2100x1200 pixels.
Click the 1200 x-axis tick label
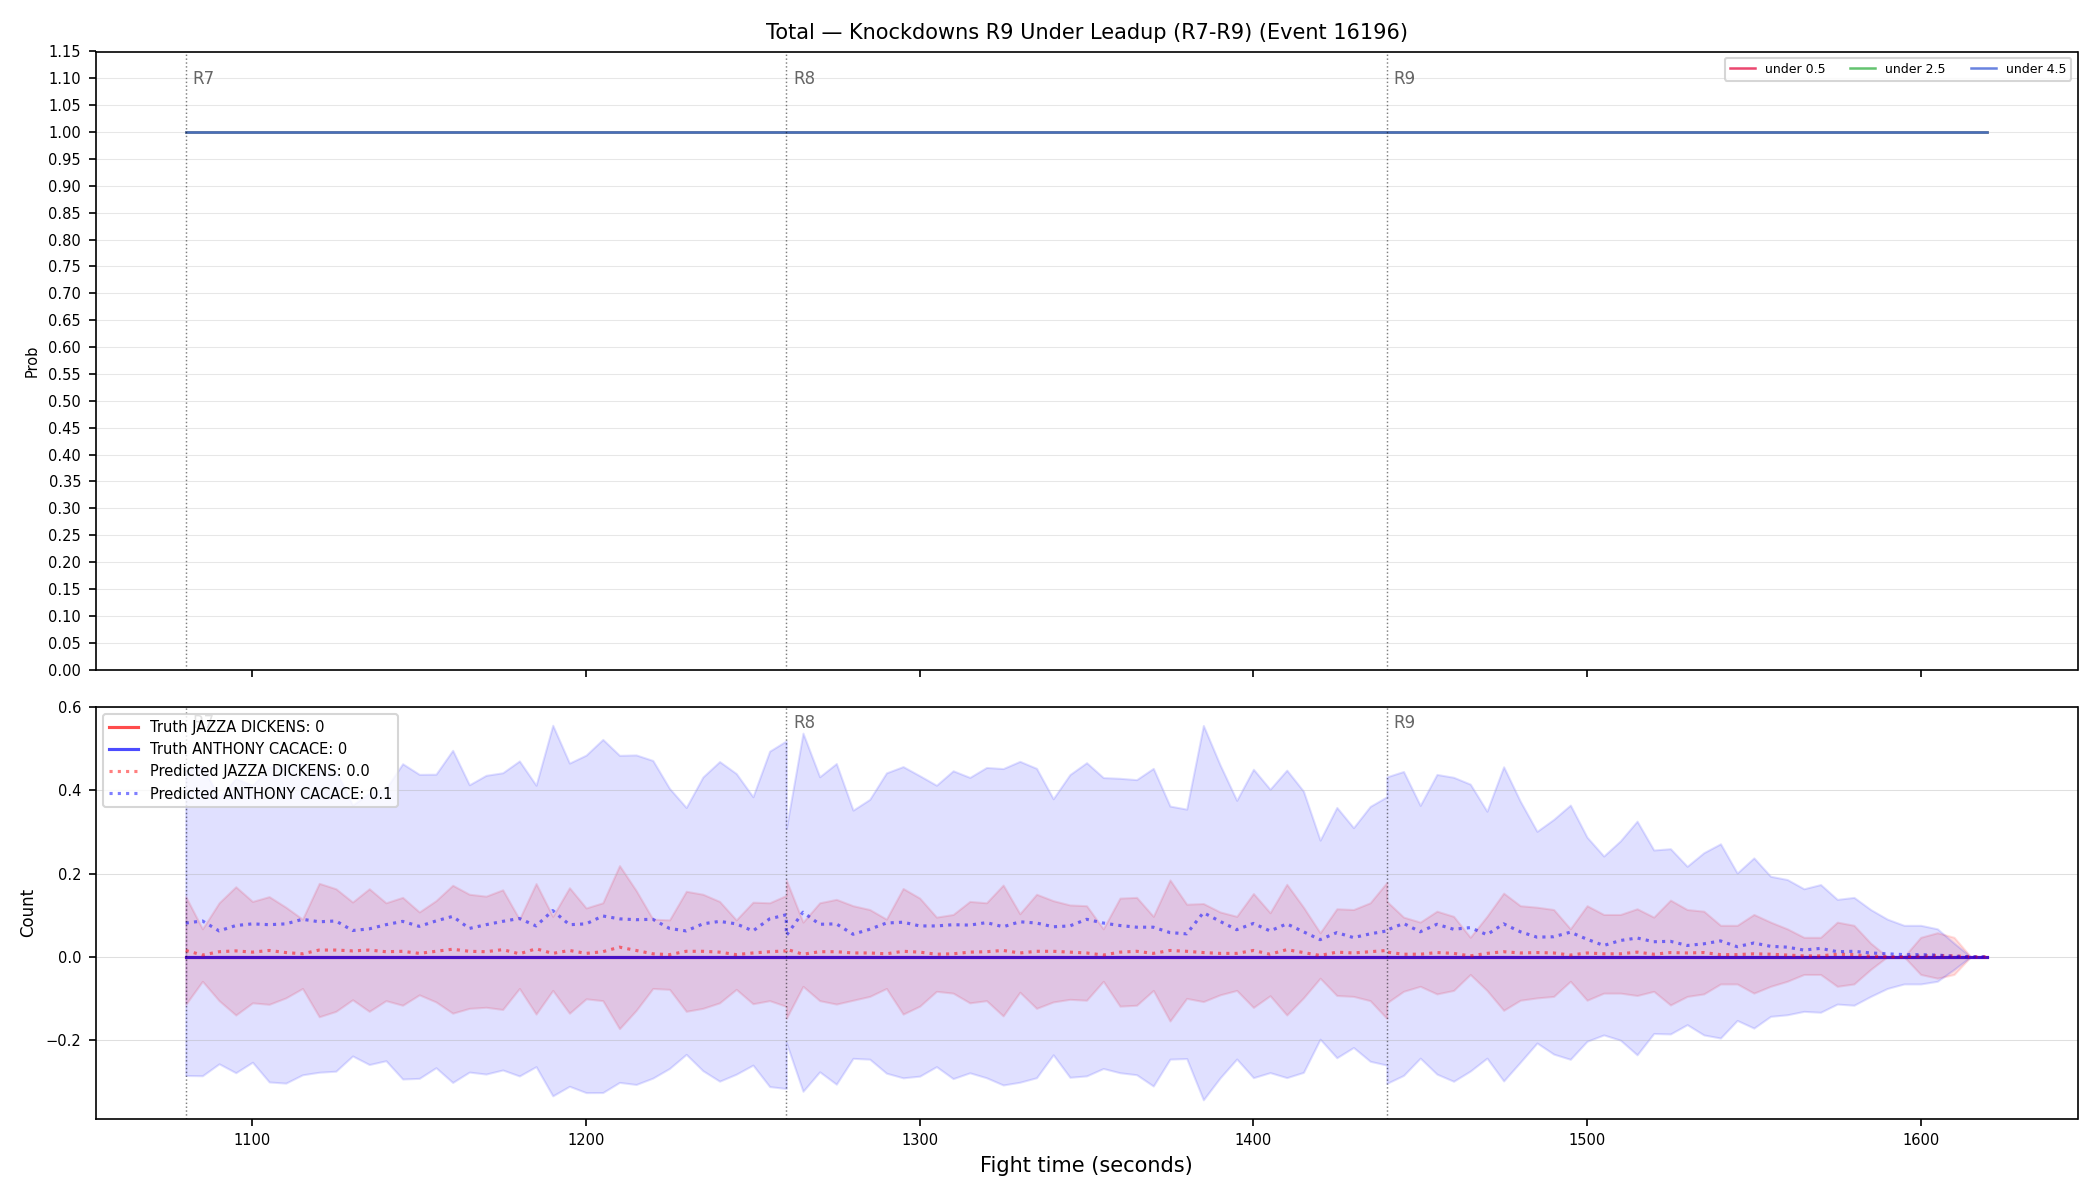point(586,1139)
